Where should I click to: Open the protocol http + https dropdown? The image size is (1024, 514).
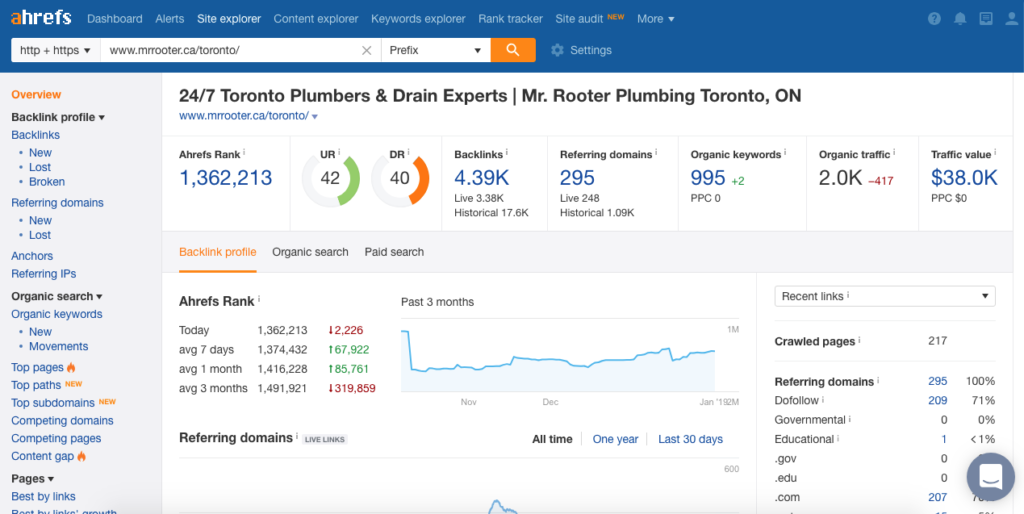(56, 50)
